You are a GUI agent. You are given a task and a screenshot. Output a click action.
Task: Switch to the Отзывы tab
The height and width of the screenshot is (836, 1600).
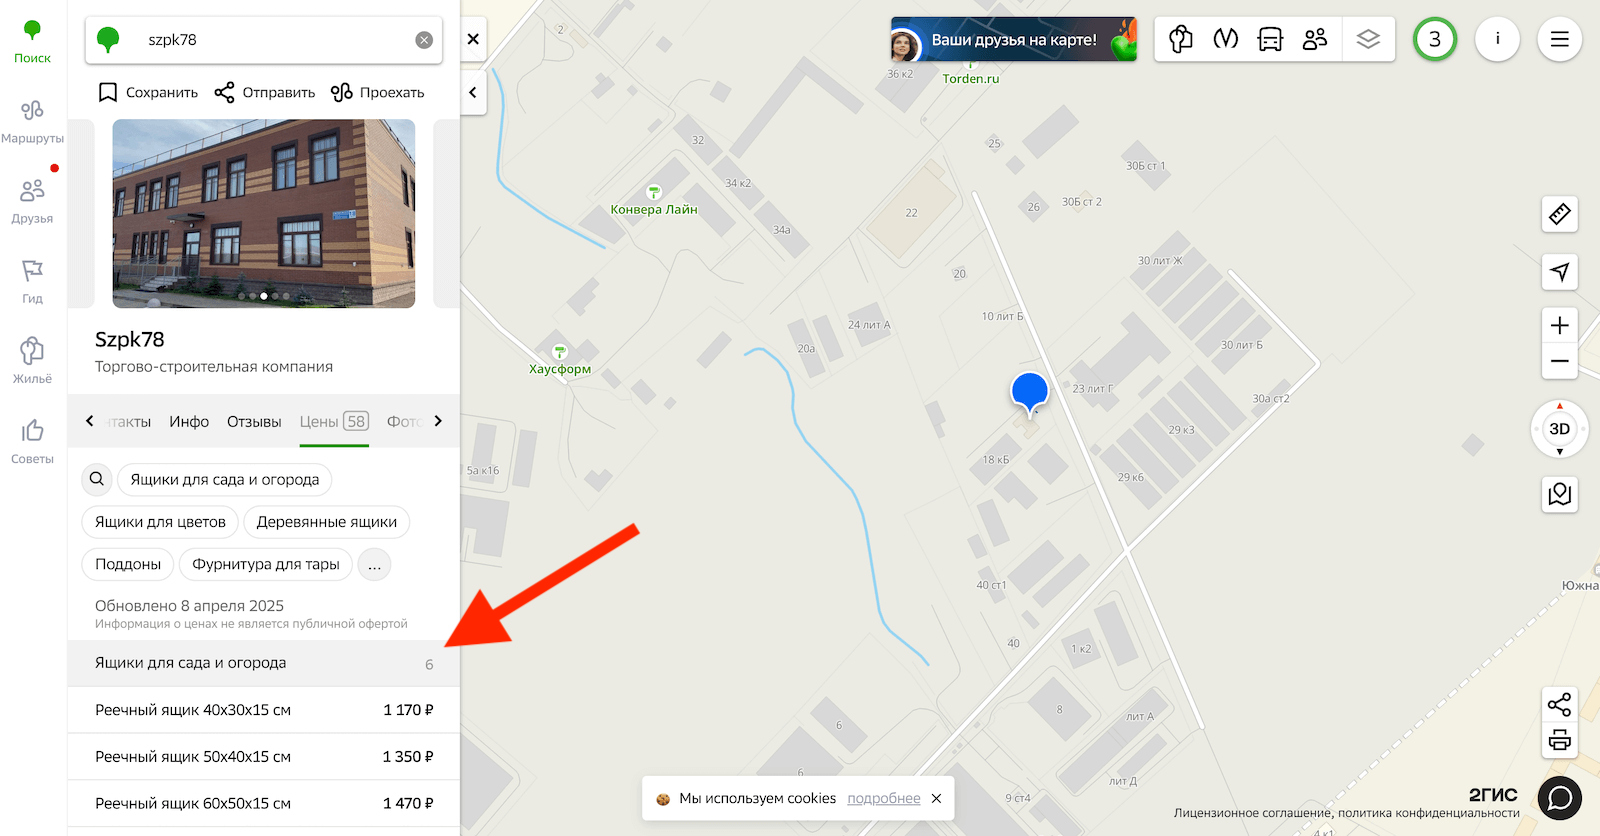(254, 422)
